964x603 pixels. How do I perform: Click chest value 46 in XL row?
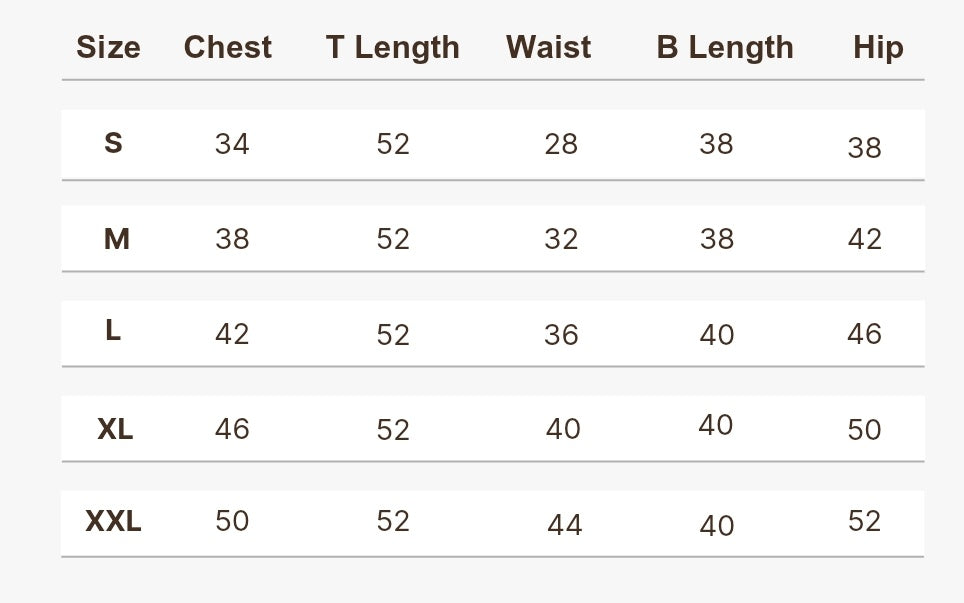click(x=232, y=428)
